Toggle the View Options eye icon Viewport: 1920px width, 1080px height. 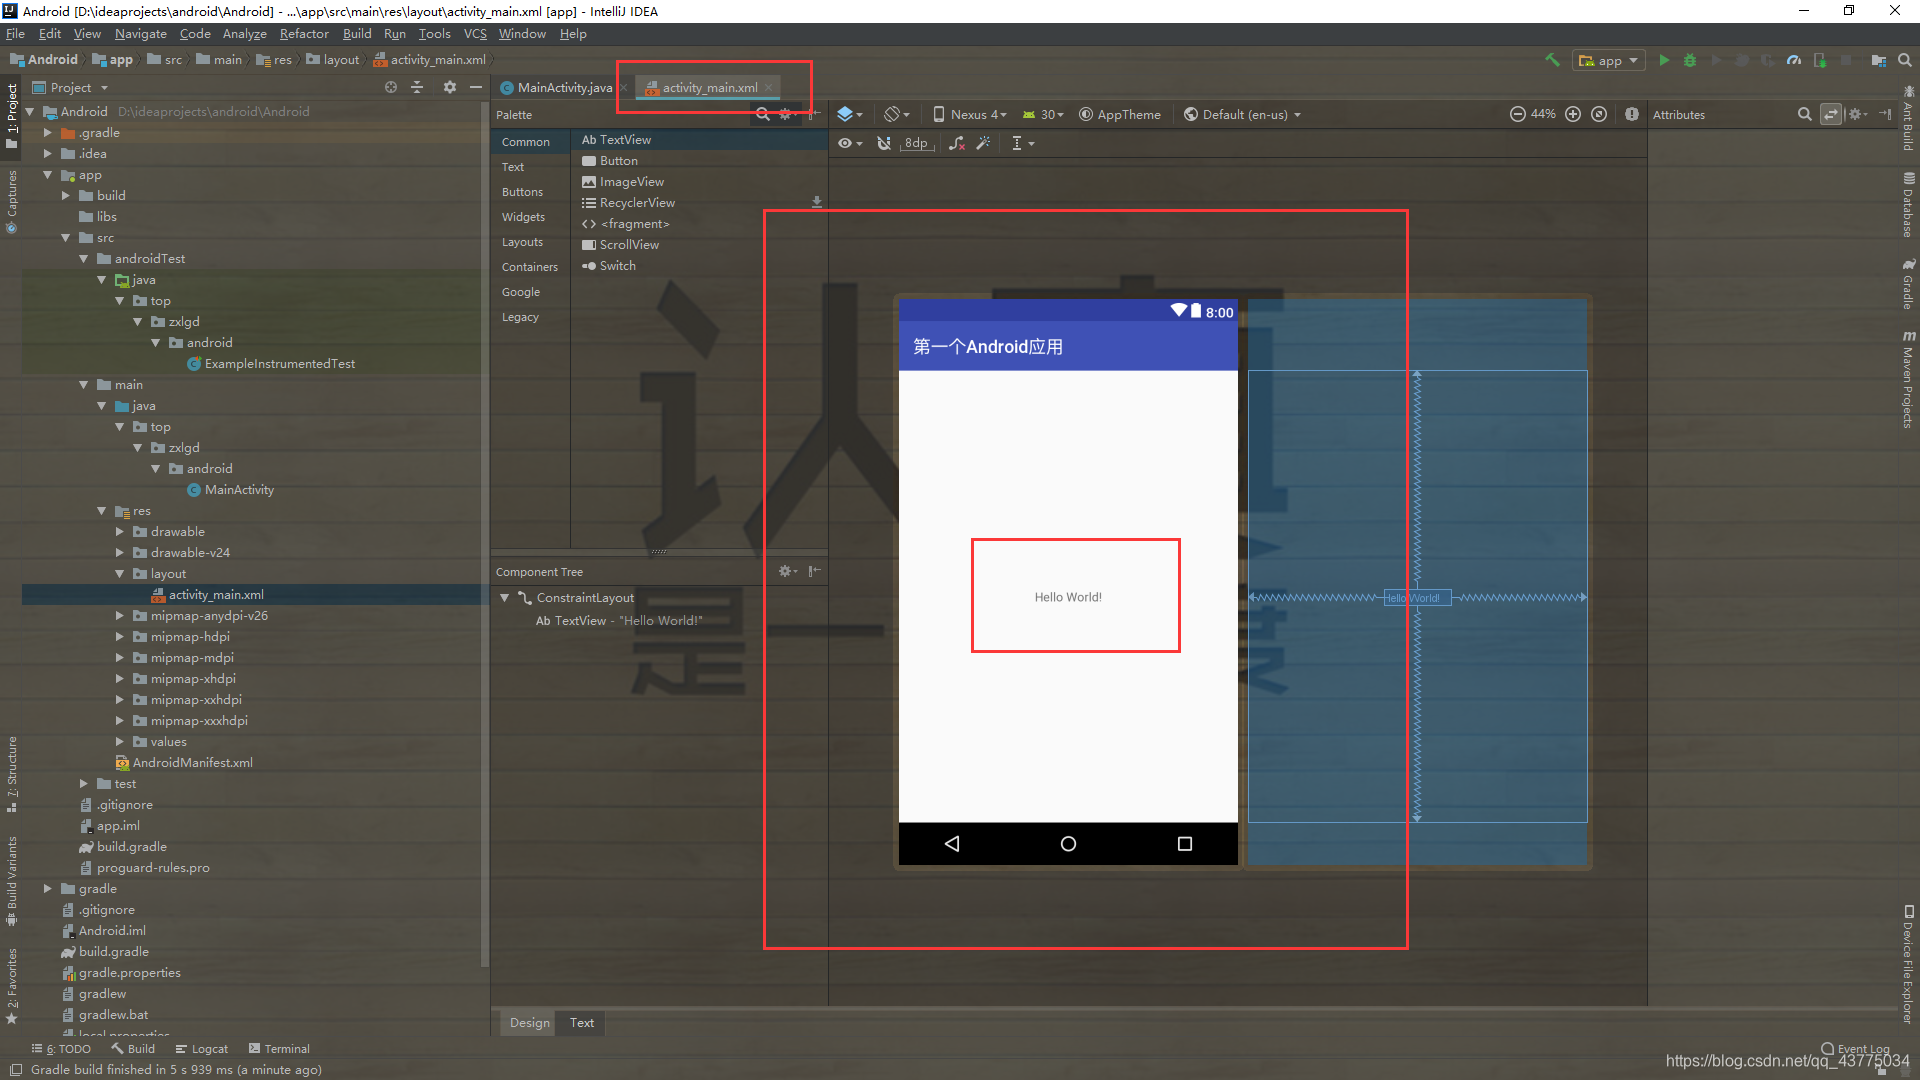[846, 143]
